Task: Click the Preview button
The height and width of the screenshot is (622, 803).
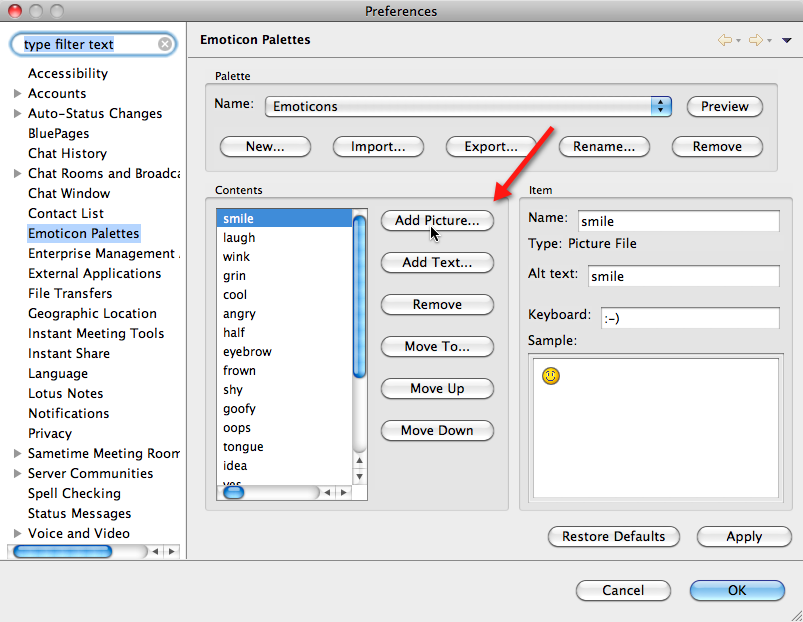Action: click(725, 106)
